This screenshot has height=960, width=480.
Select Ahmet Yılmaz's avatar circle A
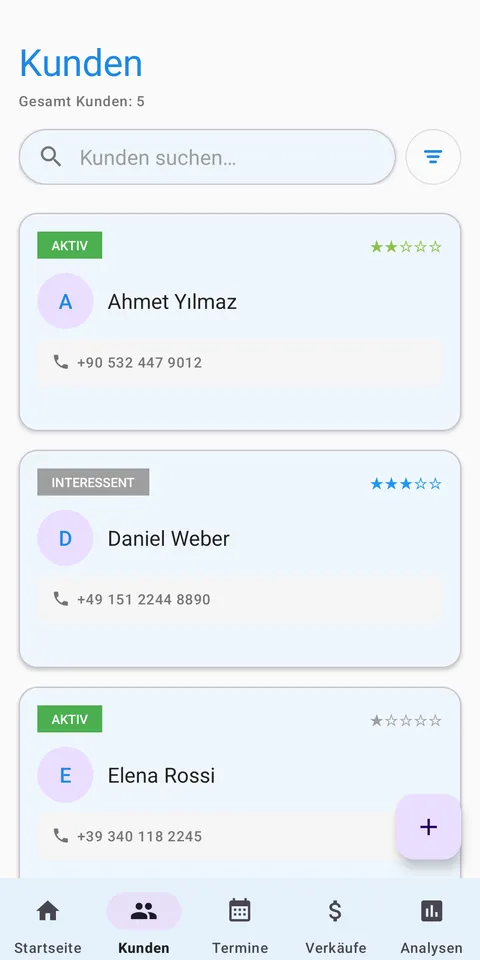coord(65,301)
